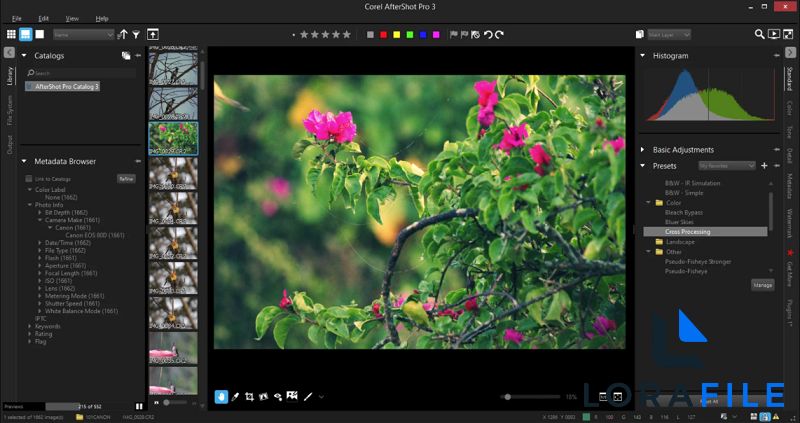Apply the red color label
This screenshot has width=800, height=423.
[384, 35]
